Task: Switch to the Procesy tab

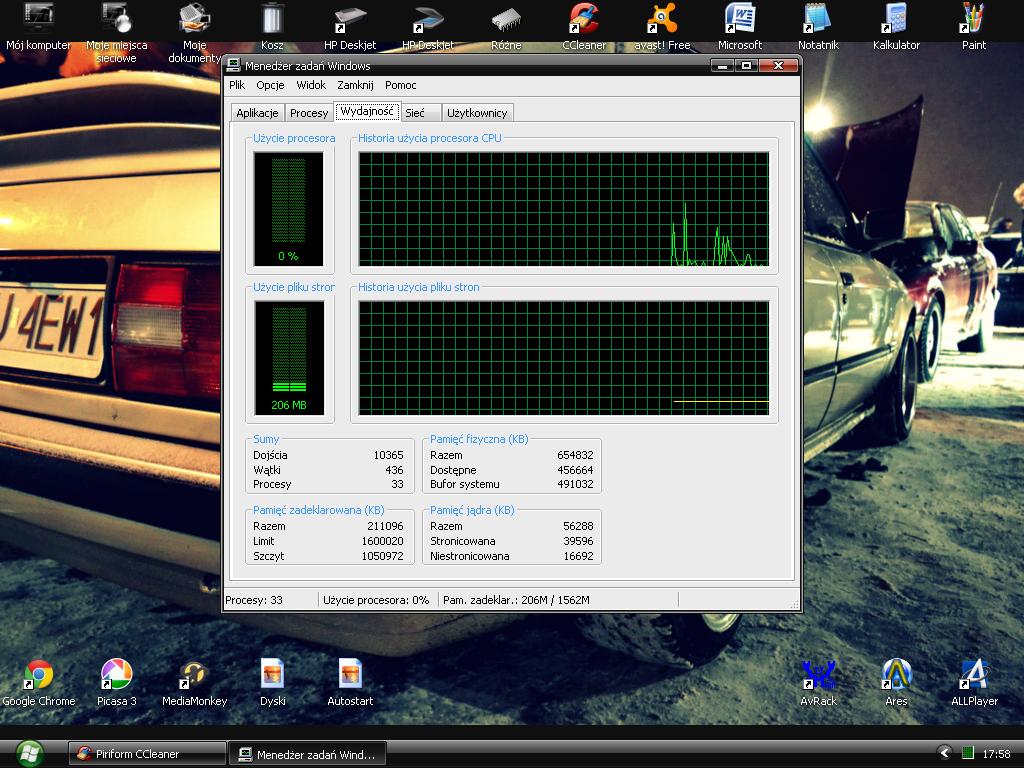Action: coord(309,113)
